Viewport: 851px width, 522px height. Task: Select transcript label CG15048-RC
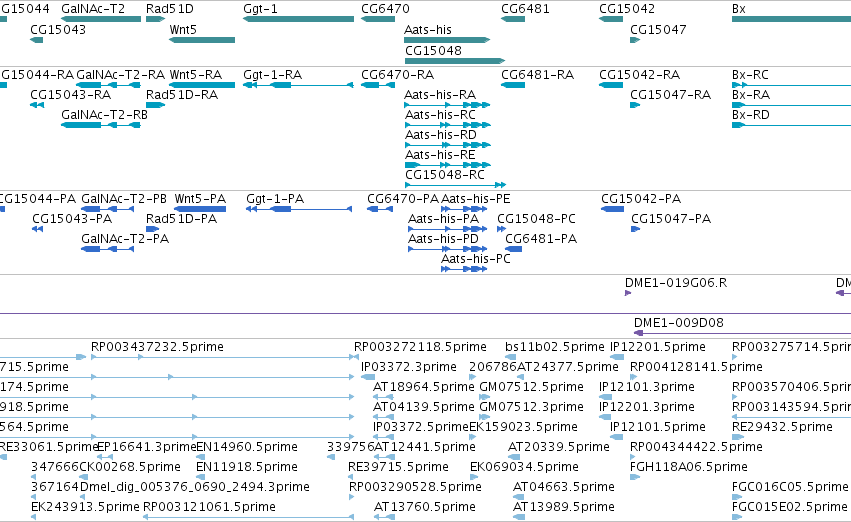coord(445,175)
